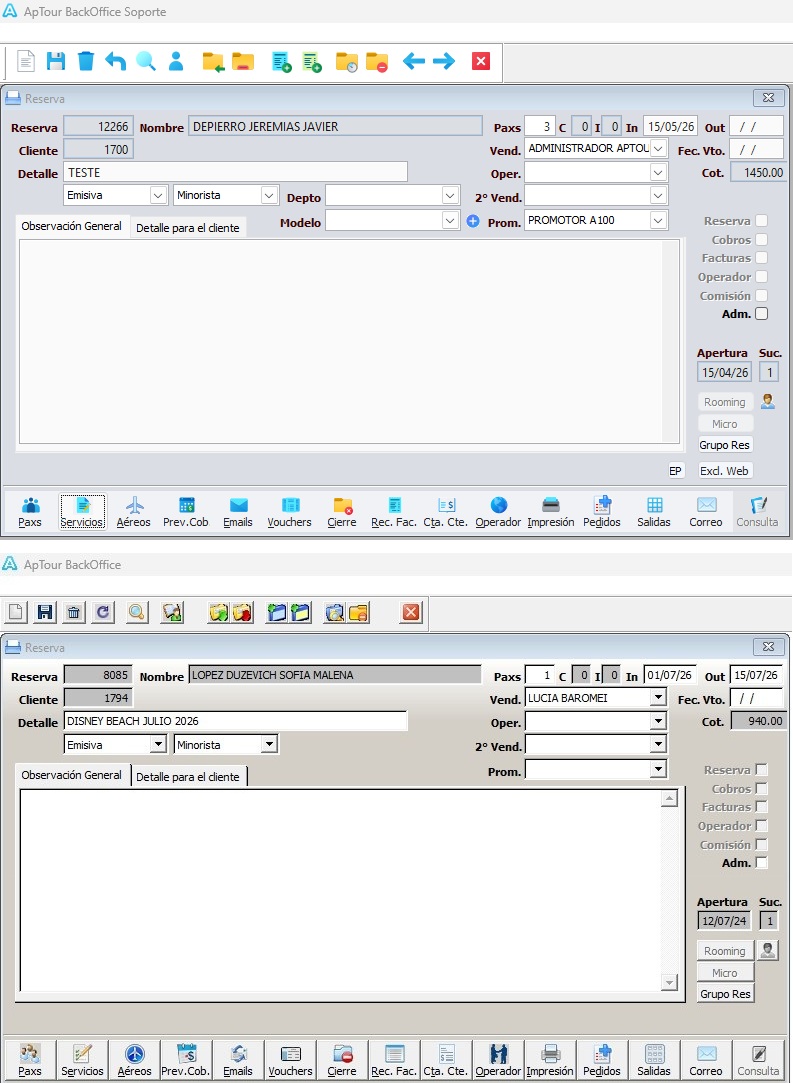The height and width of the screenshot is (1083, 793).
Task: Expand the Depto dropdown in reservation 12266
Action: click(451, 195)
